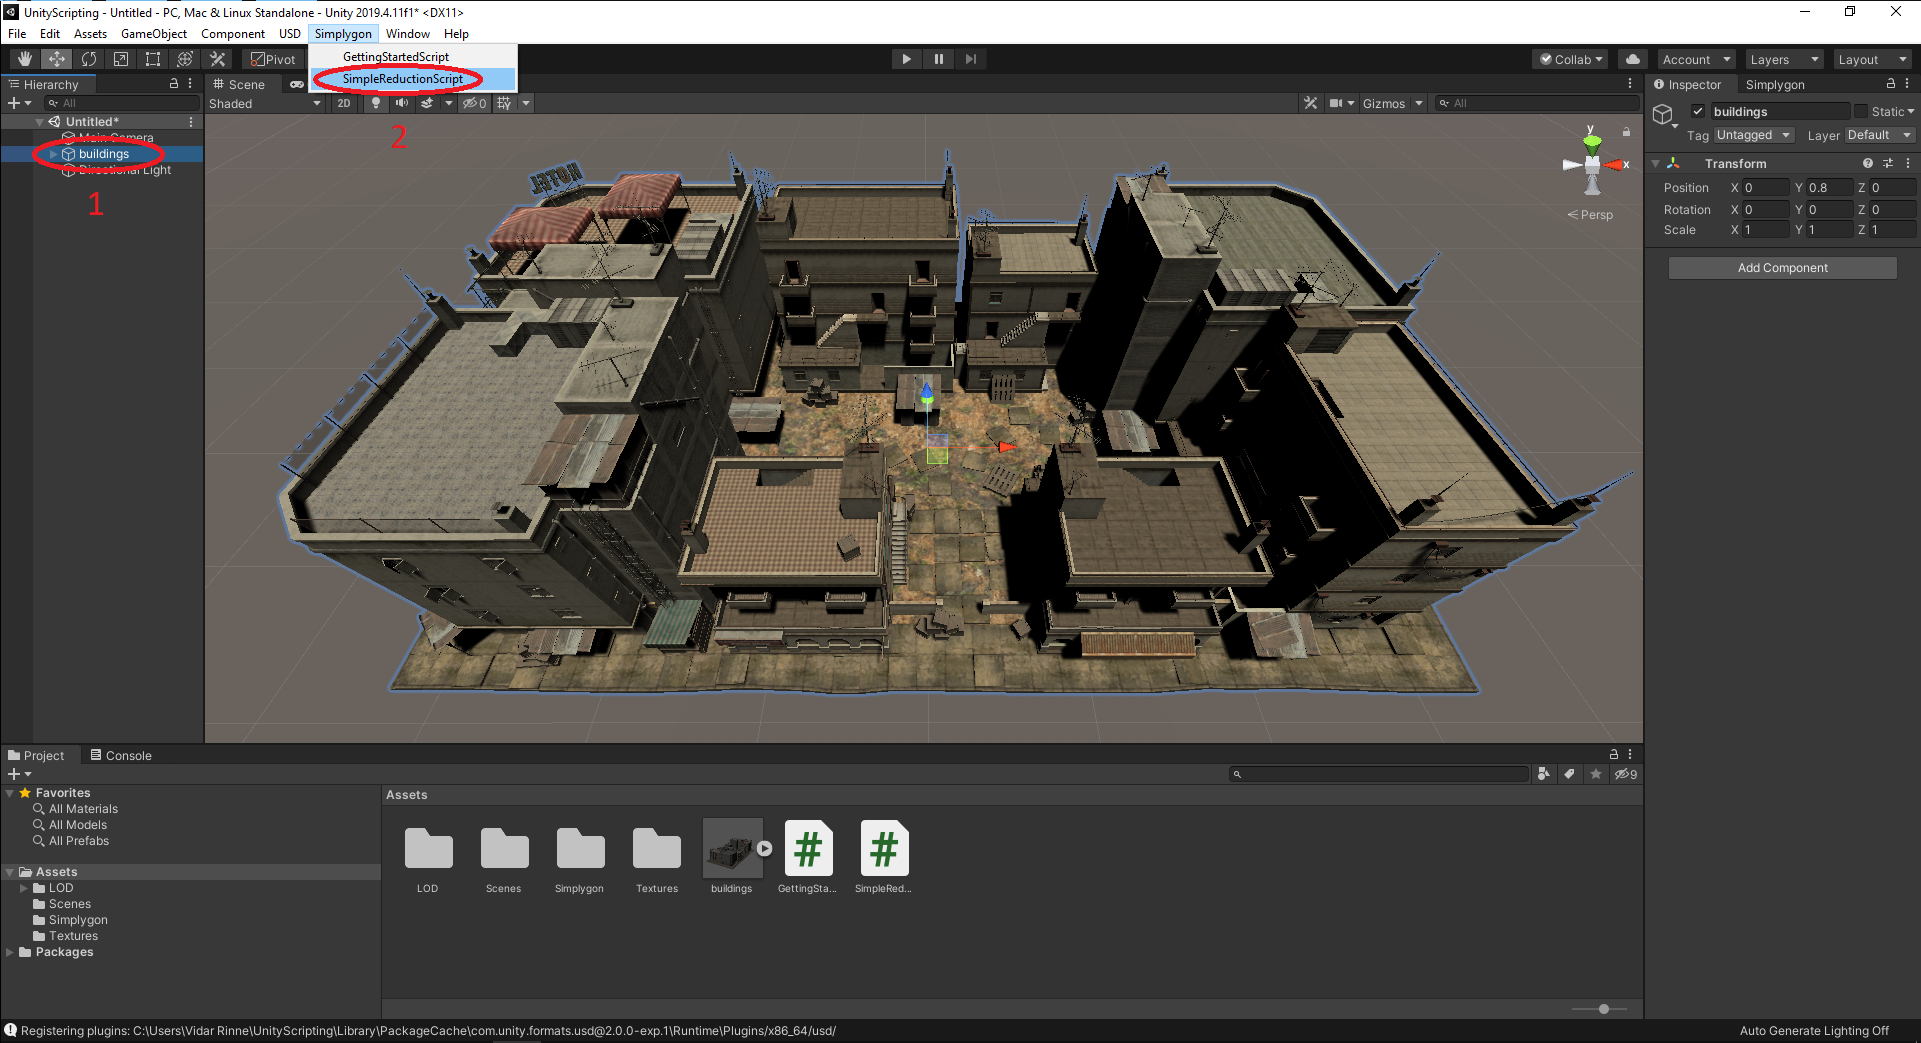Viewport: 1921px width, 1043px height.
Task: Mute scene view audio
Action: point(401,102)
